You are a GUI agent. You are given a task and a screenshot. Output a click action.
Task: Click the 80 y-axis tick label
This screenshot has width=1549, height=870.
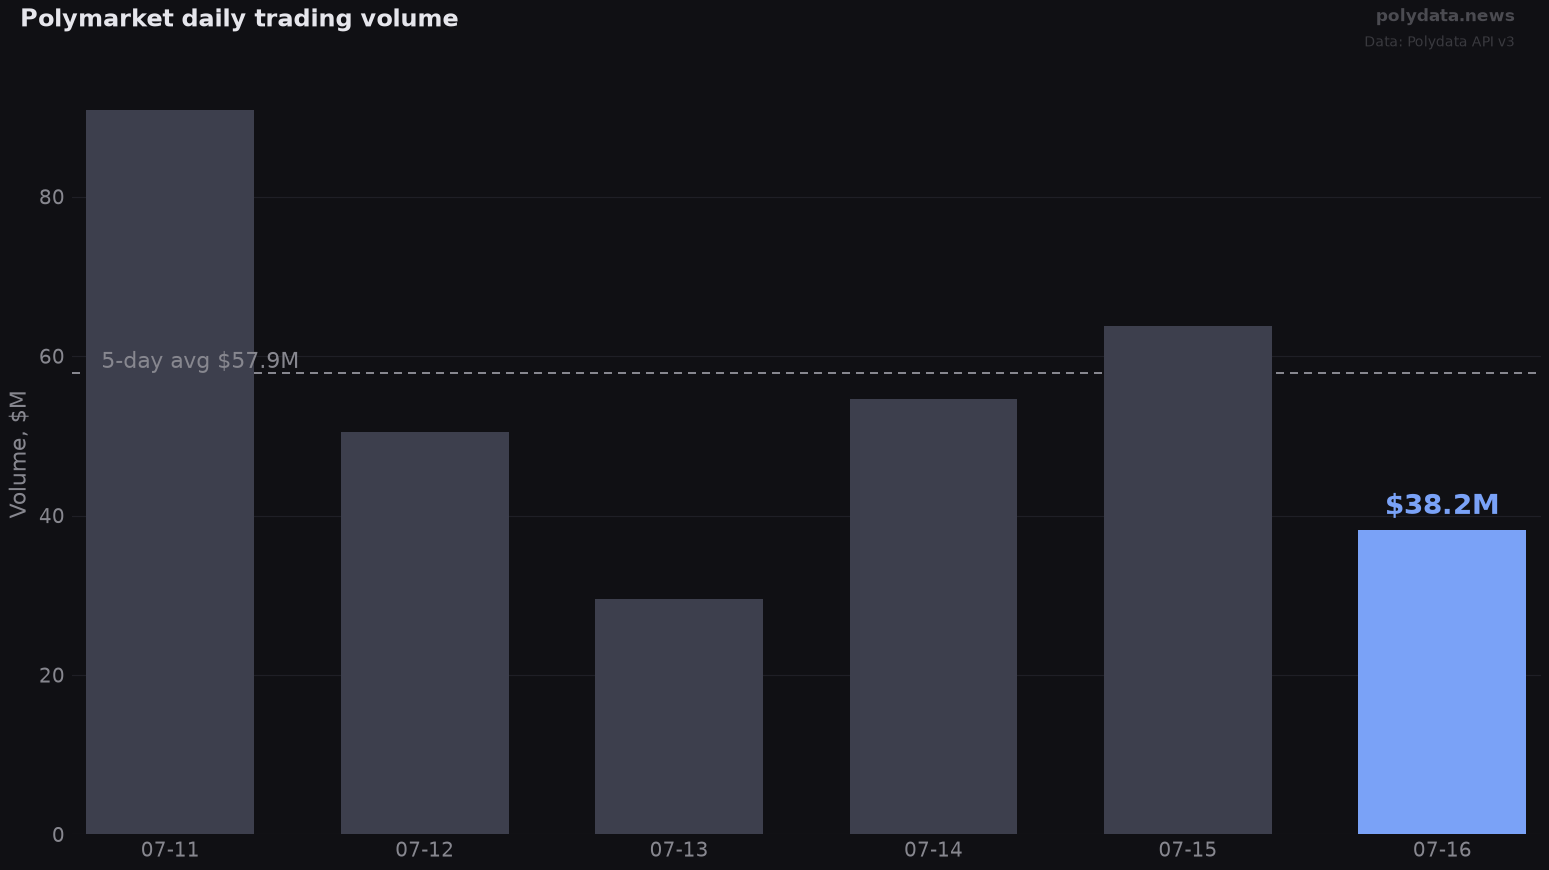[x=52, y=198]
